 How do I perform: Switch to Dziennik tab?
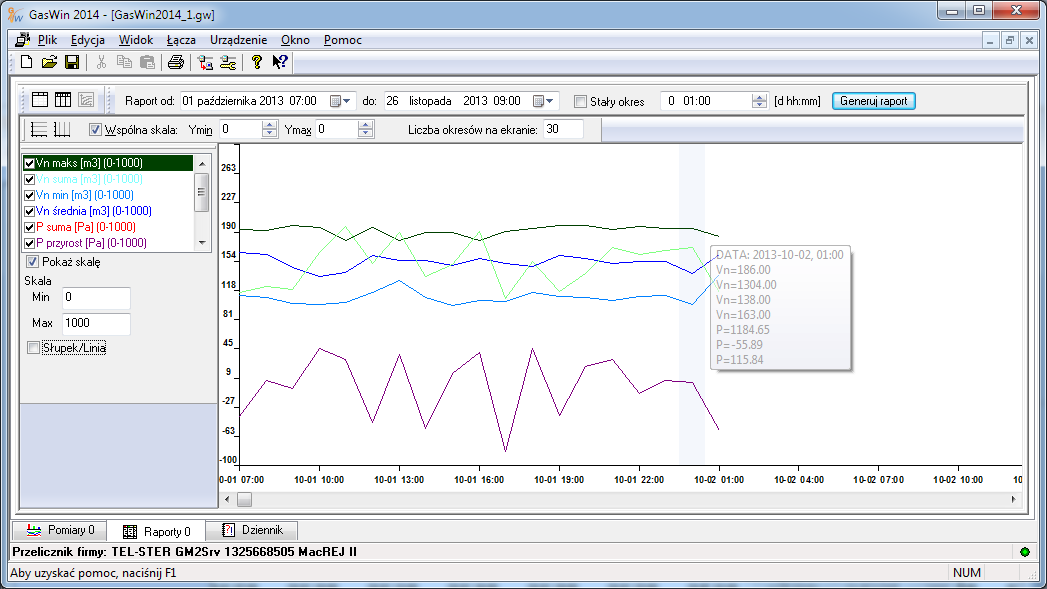(x=252, y=530)
